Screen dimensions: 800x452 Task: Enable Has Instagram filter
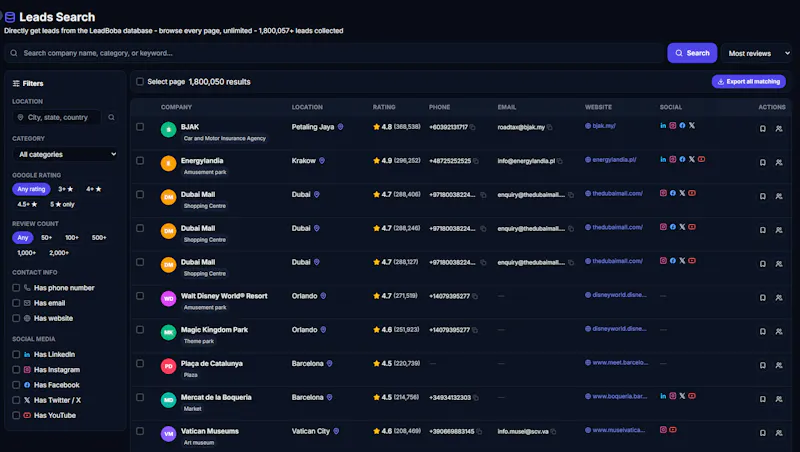click(16, 370)
